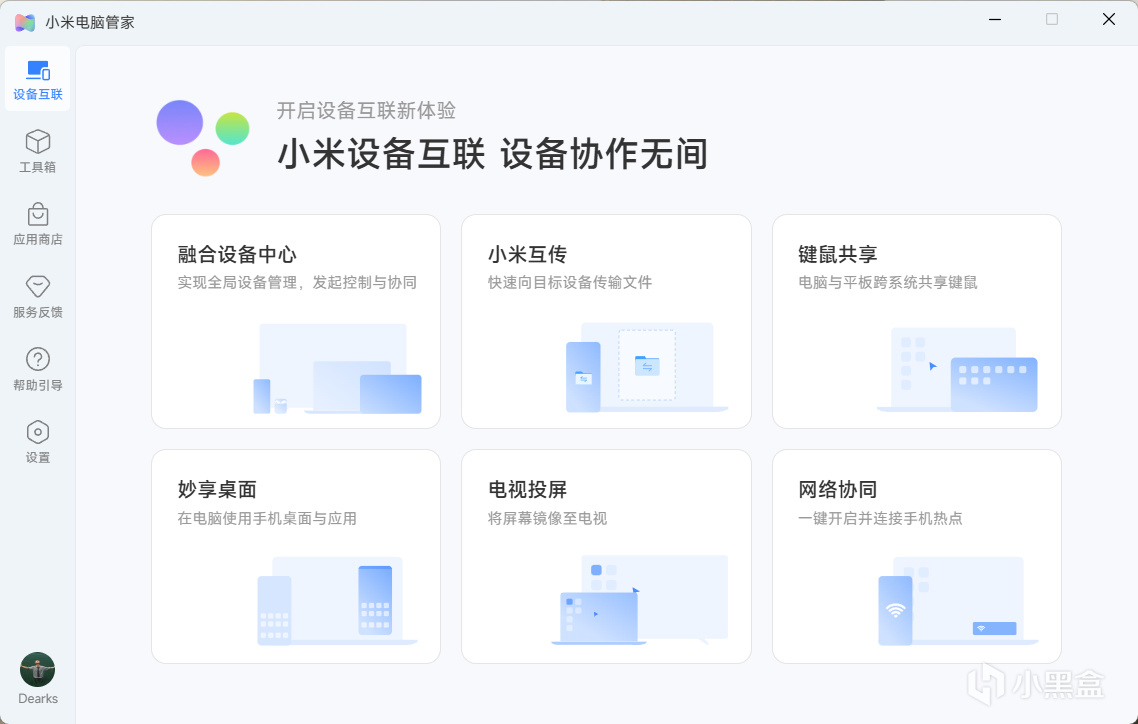Viewport: 1138px width, 724px height.
Task: Click heading 小米设备互联 设备协作无间
Action: click(x=493, y=154)
